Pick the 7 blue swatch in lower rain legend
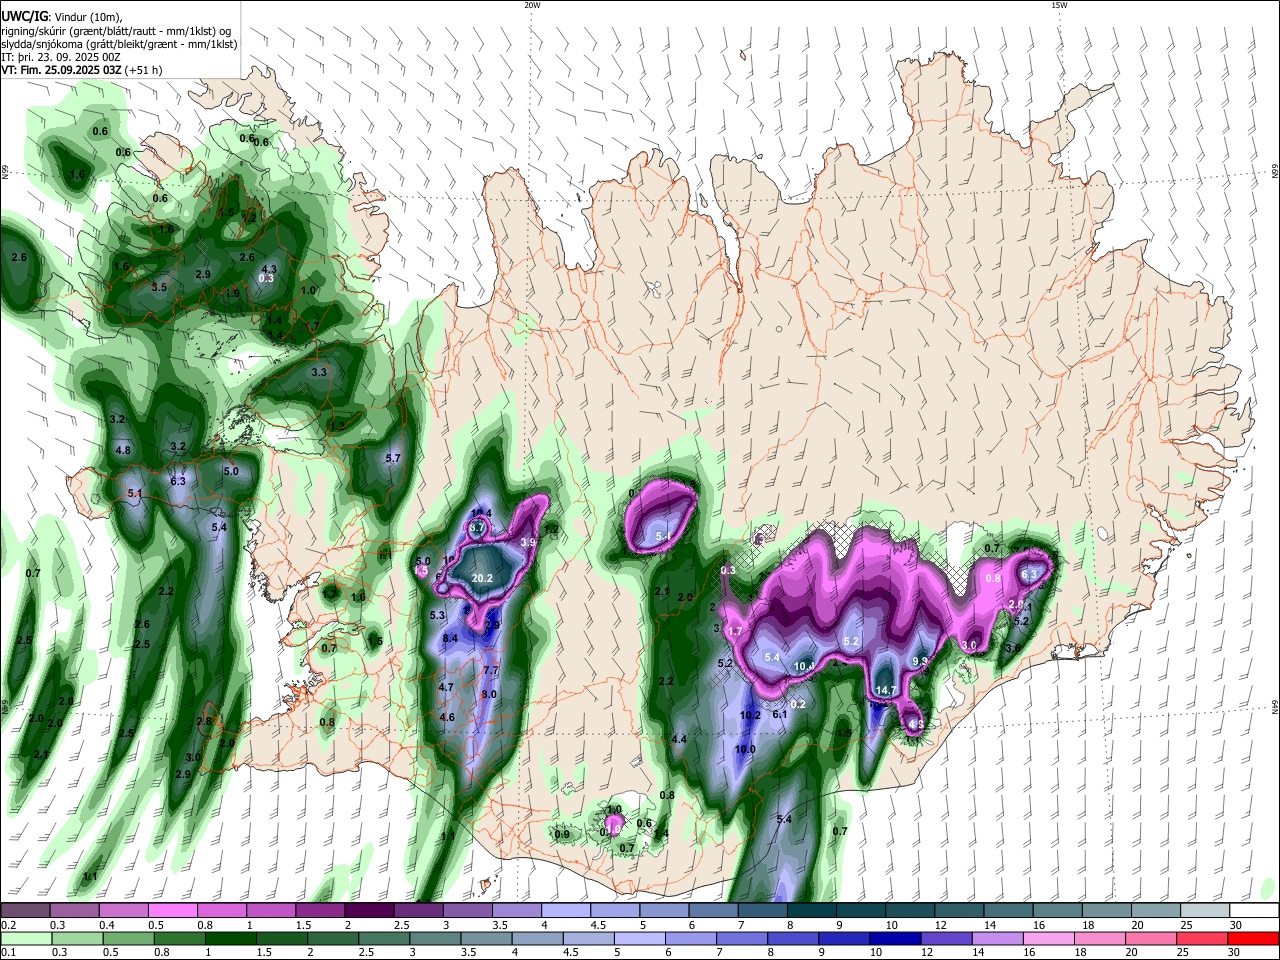The image size is (1280, 960). (743, 938)
